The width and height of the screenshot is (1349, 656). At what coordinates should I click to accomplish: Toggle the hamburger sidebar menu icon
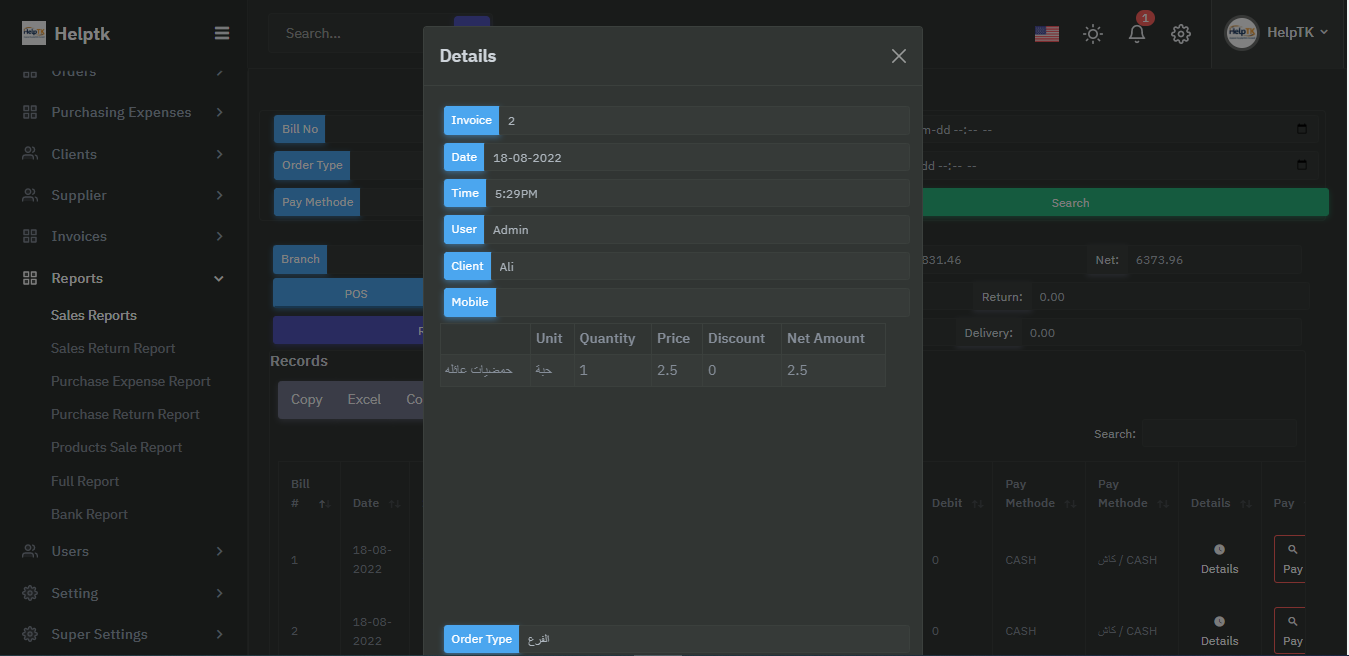point(222,33)
